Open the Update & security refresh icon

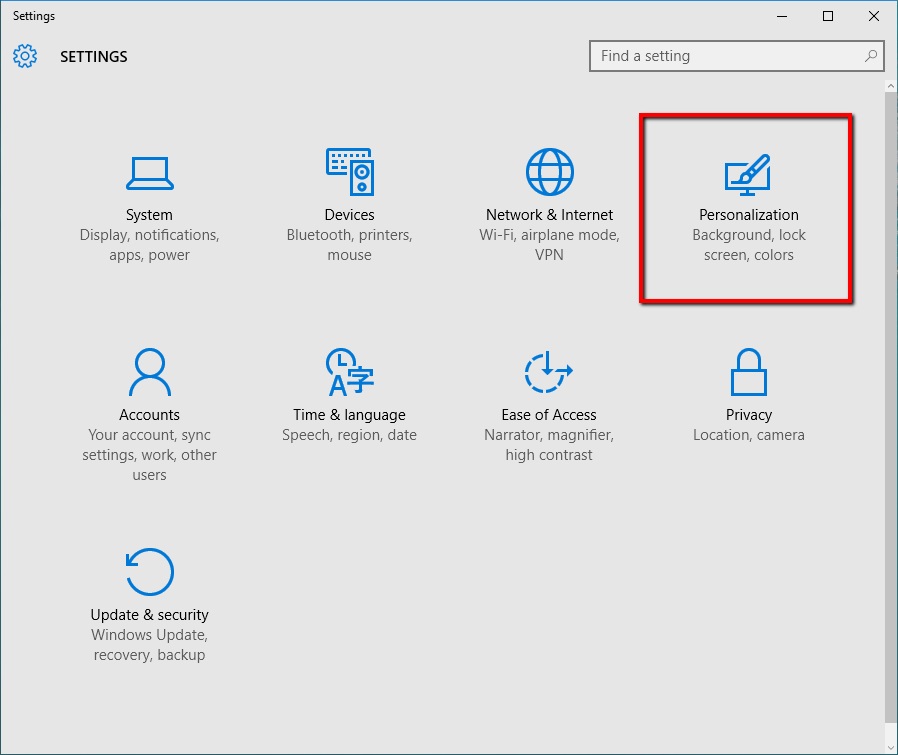coord(149,572)
